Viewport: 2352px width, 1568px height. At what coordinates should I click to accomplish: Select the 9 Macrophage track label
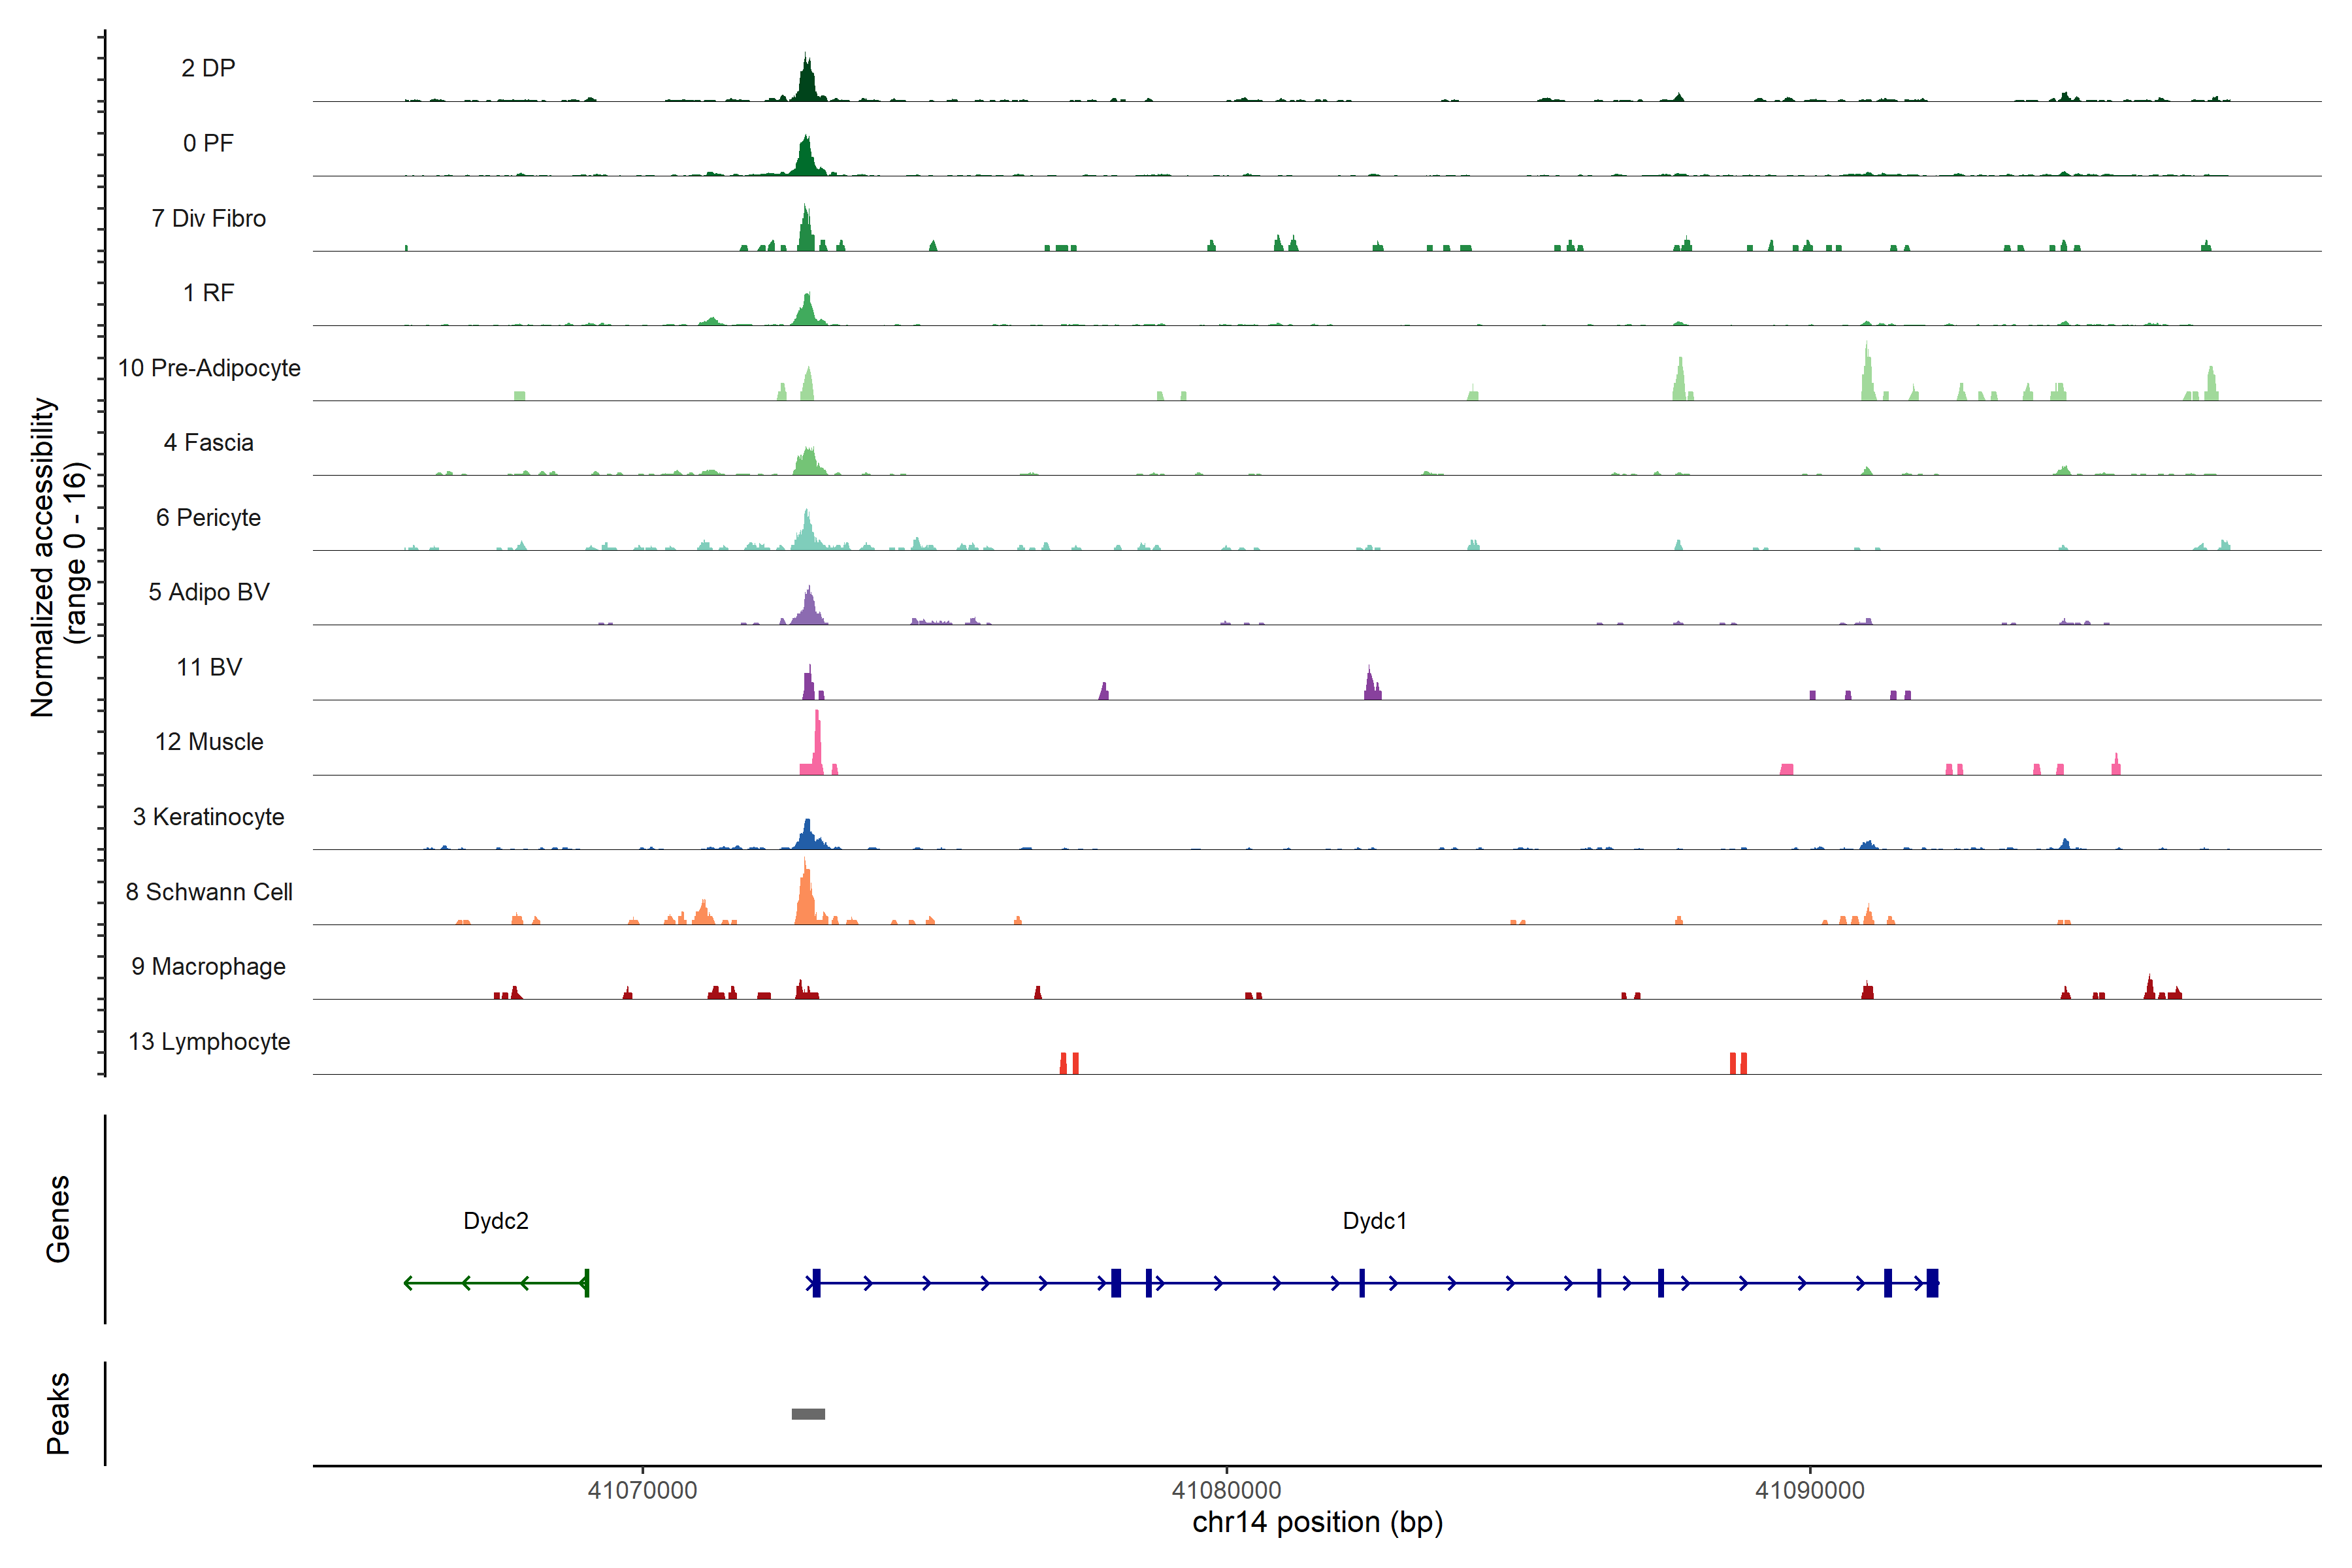pyautogui.click(x=208, y=967)
